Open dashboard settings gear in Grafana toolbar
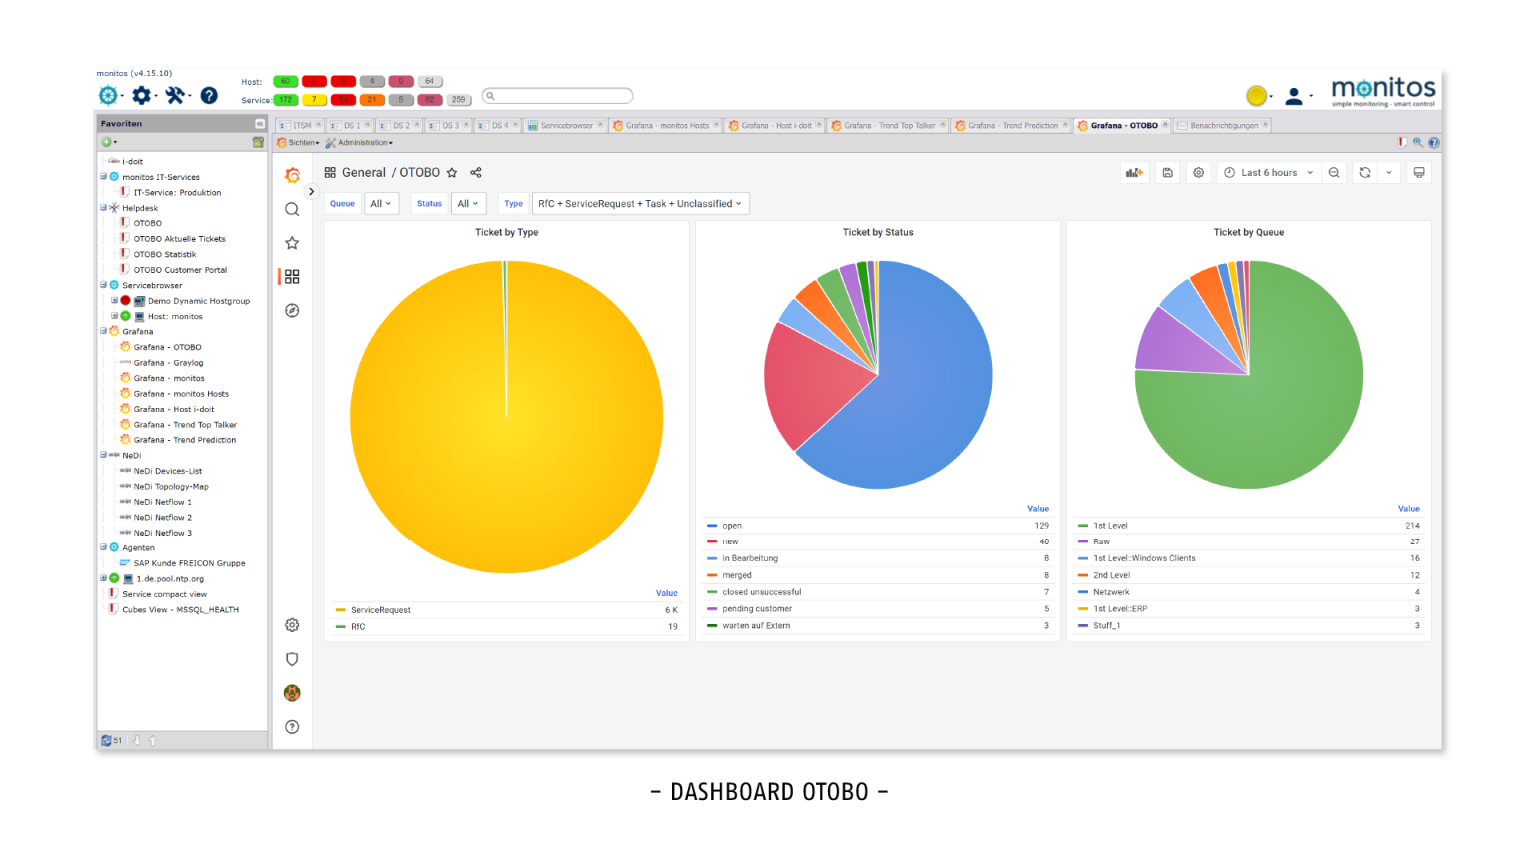This screenshot has height=864, width=1536. tap(1198, 172)
